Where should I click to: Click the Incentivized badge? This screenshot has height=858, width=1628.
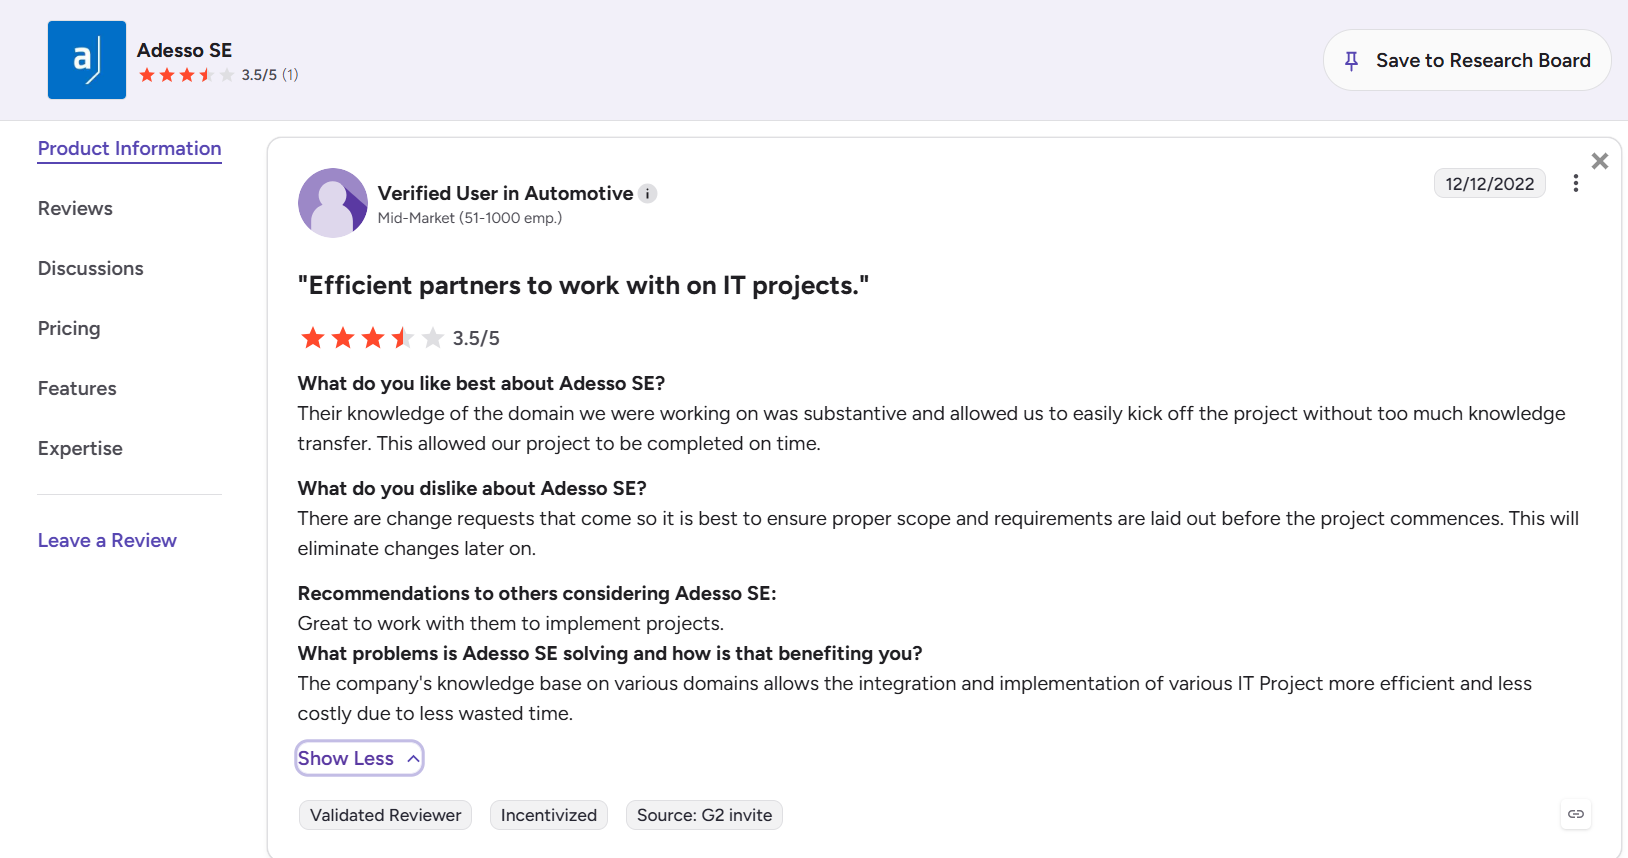click(x=549, y=815)
